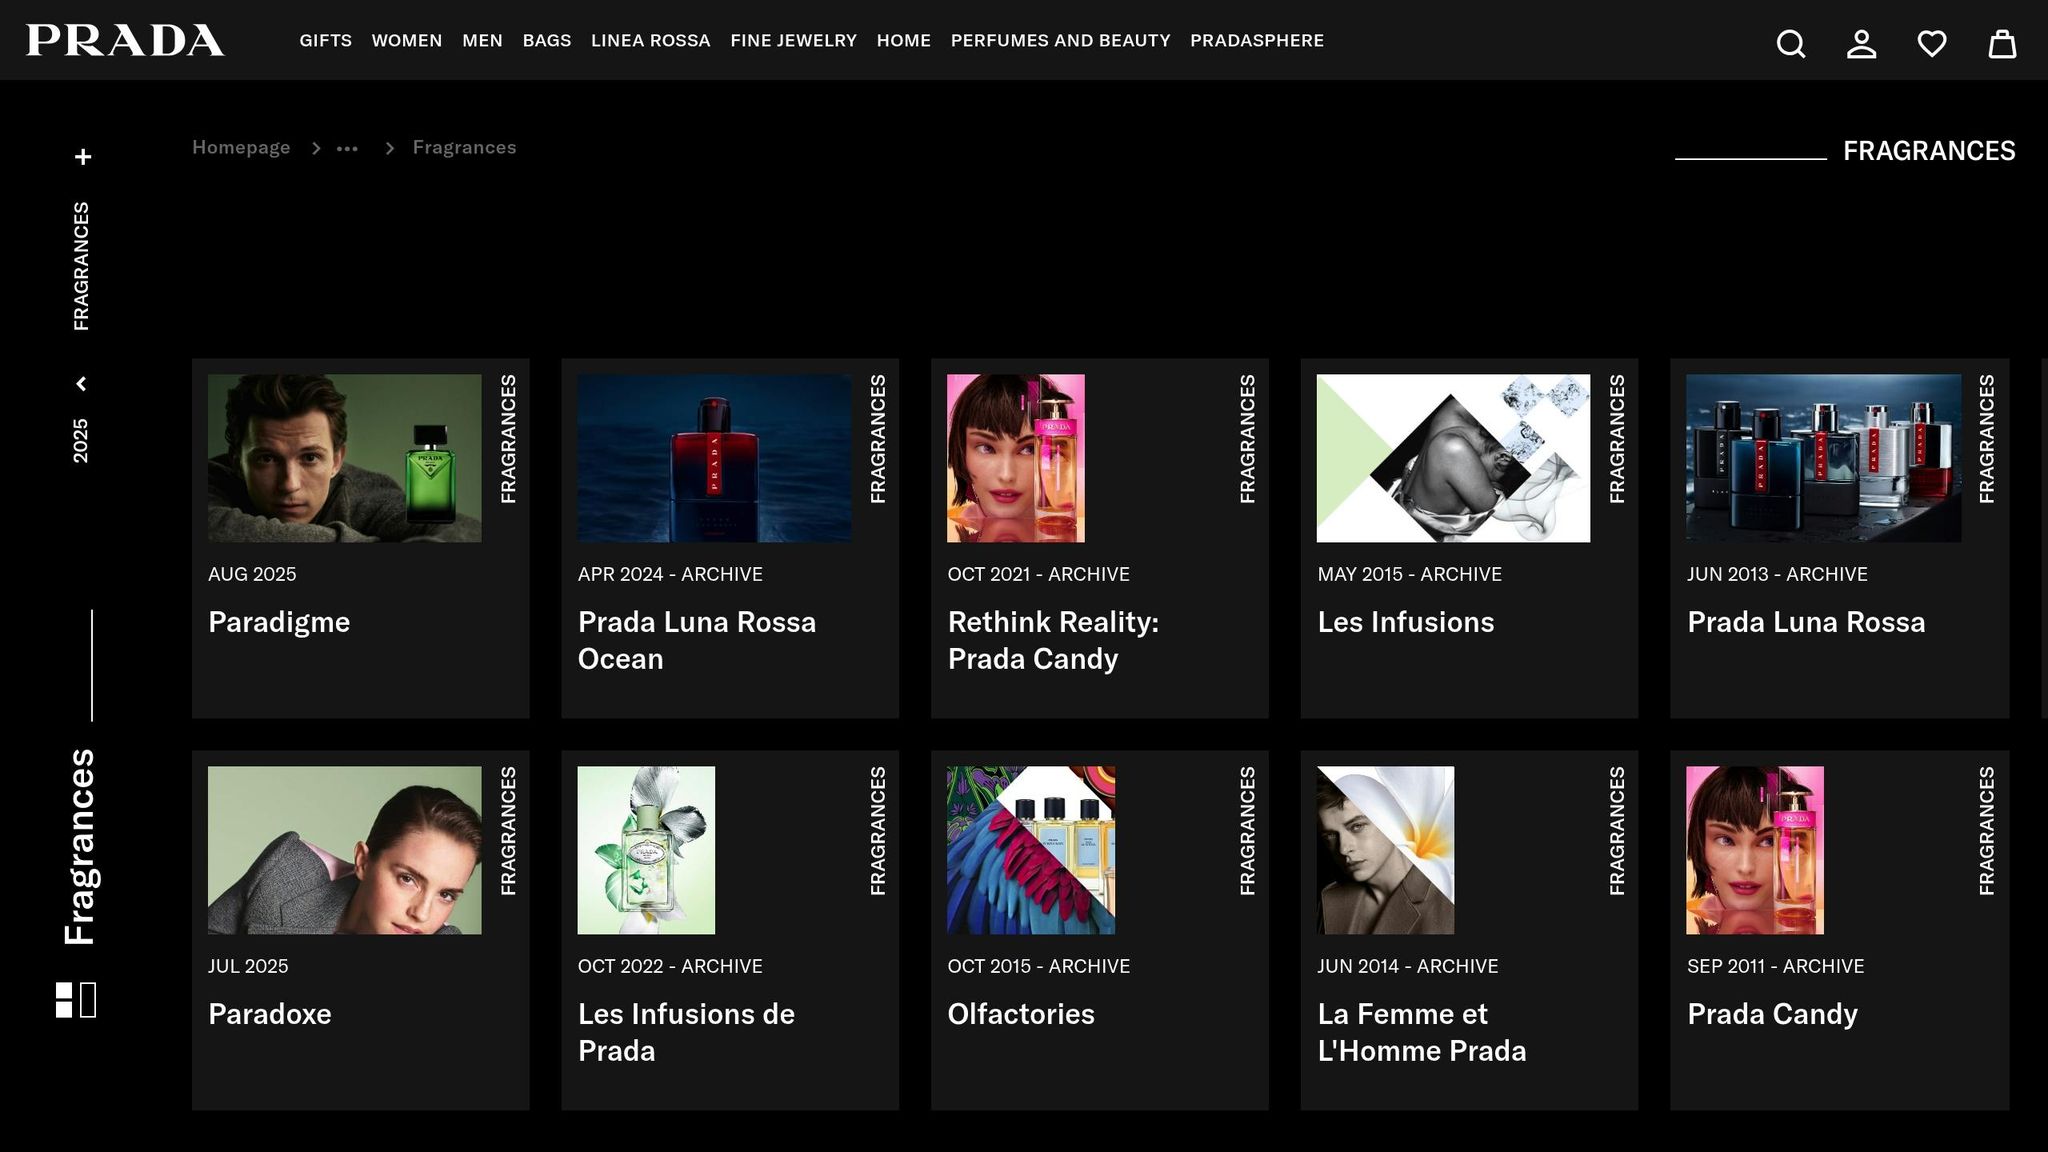Click the plus icon in the sidebar
Viewport: 2048px width, 1152px height.
coord(83,157)
